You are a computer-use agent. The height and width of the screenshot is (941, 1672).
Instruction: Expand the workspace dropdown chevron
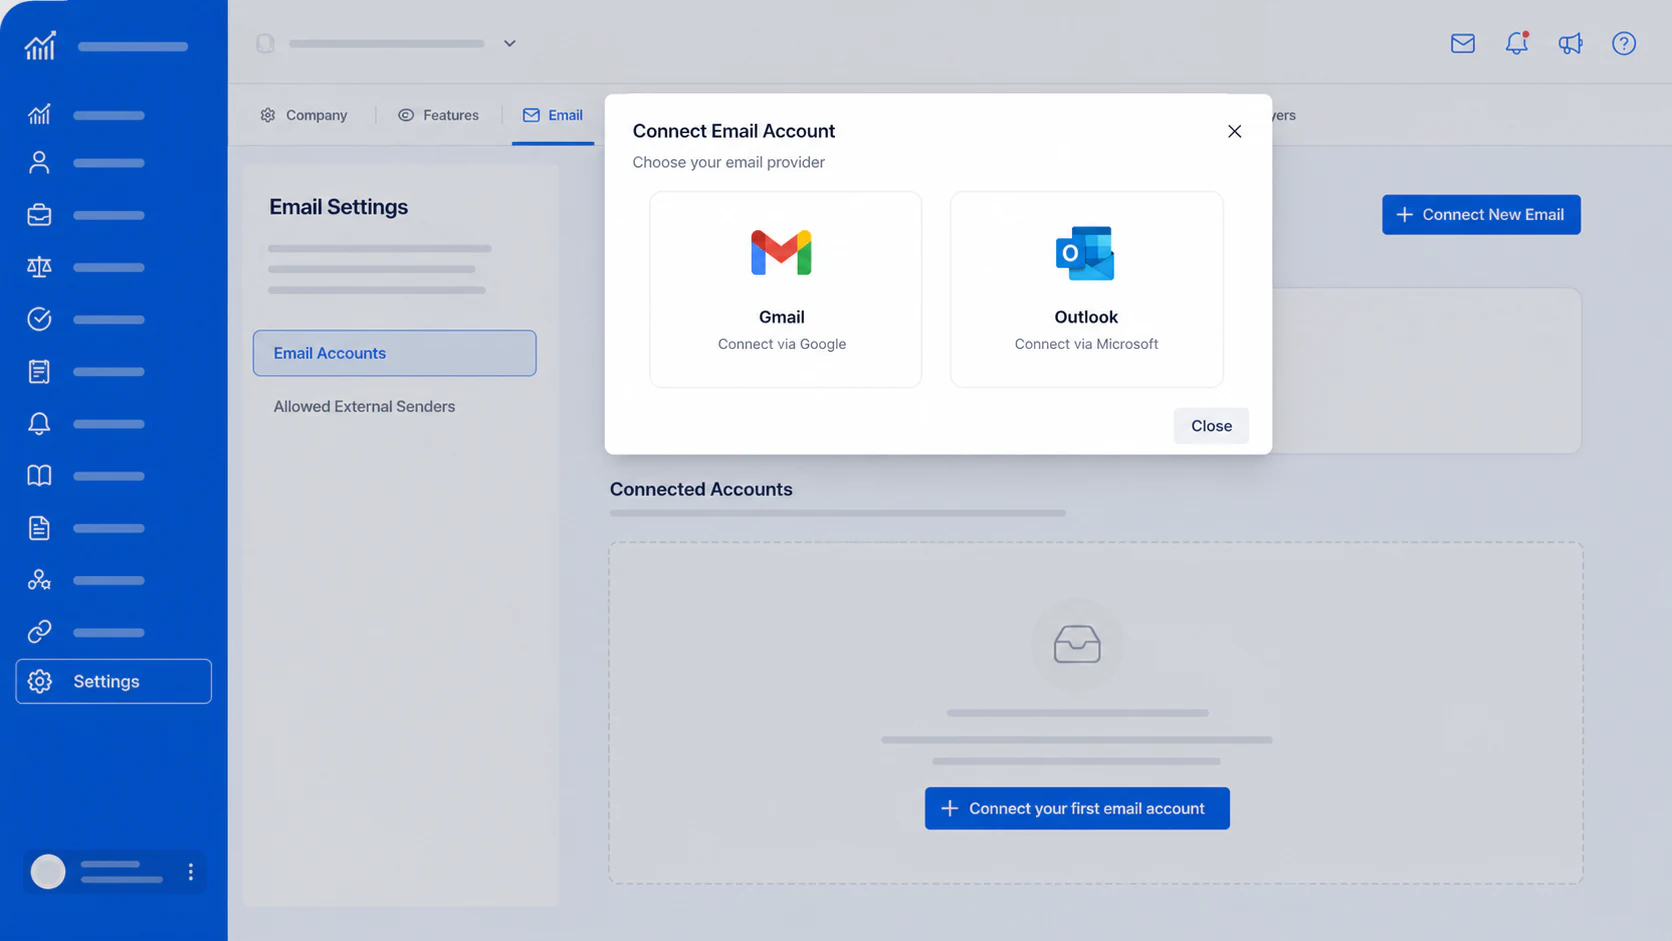(x=510, y=43)
